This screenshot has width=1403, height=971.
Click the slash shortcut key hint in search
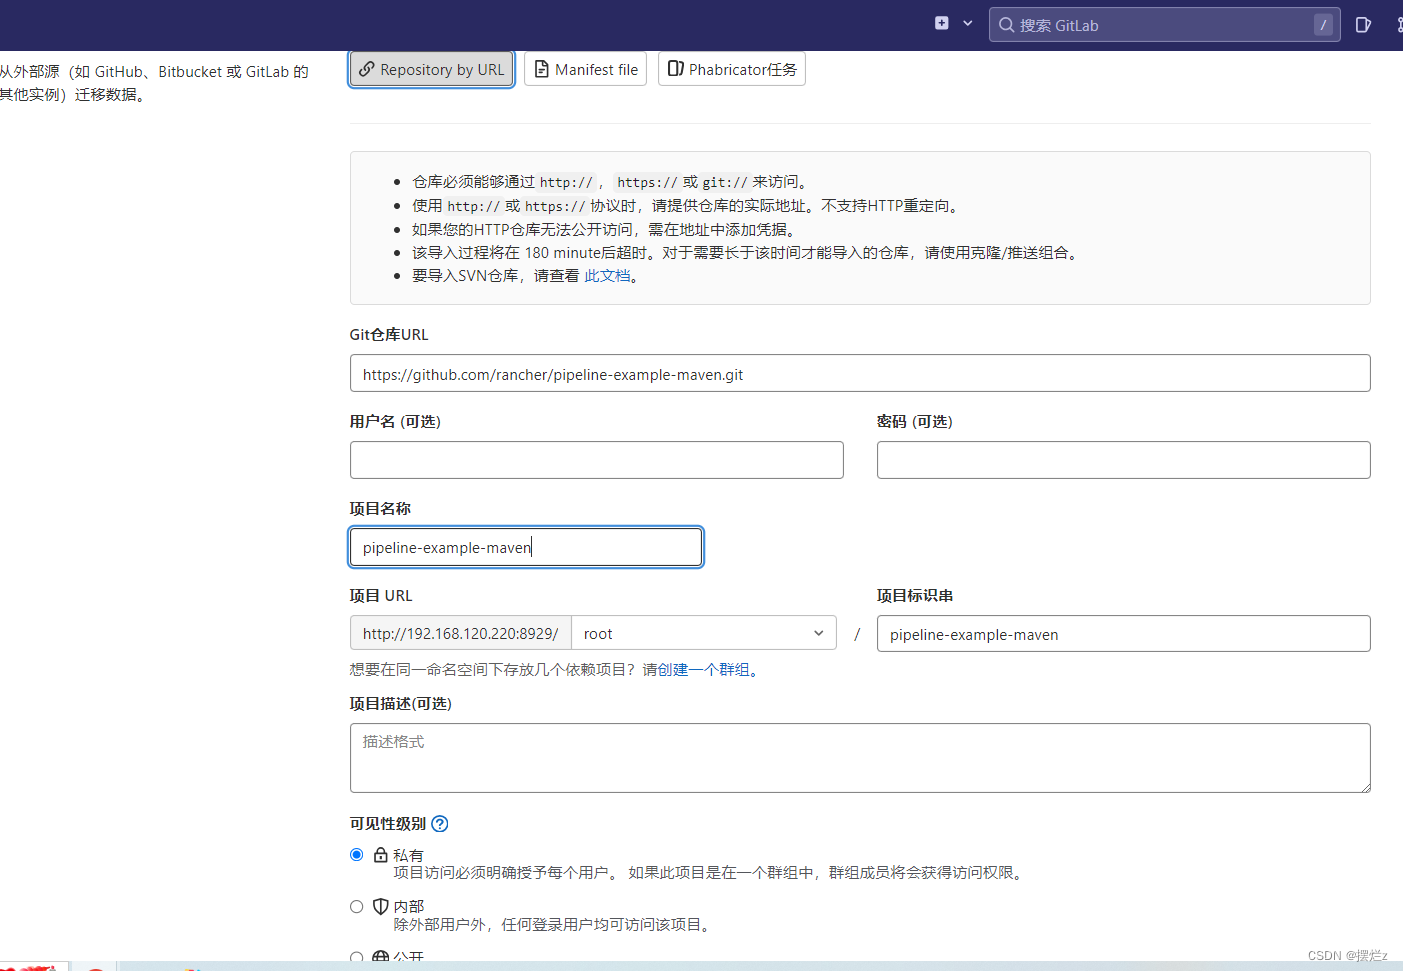click(x=1323, y=25)
